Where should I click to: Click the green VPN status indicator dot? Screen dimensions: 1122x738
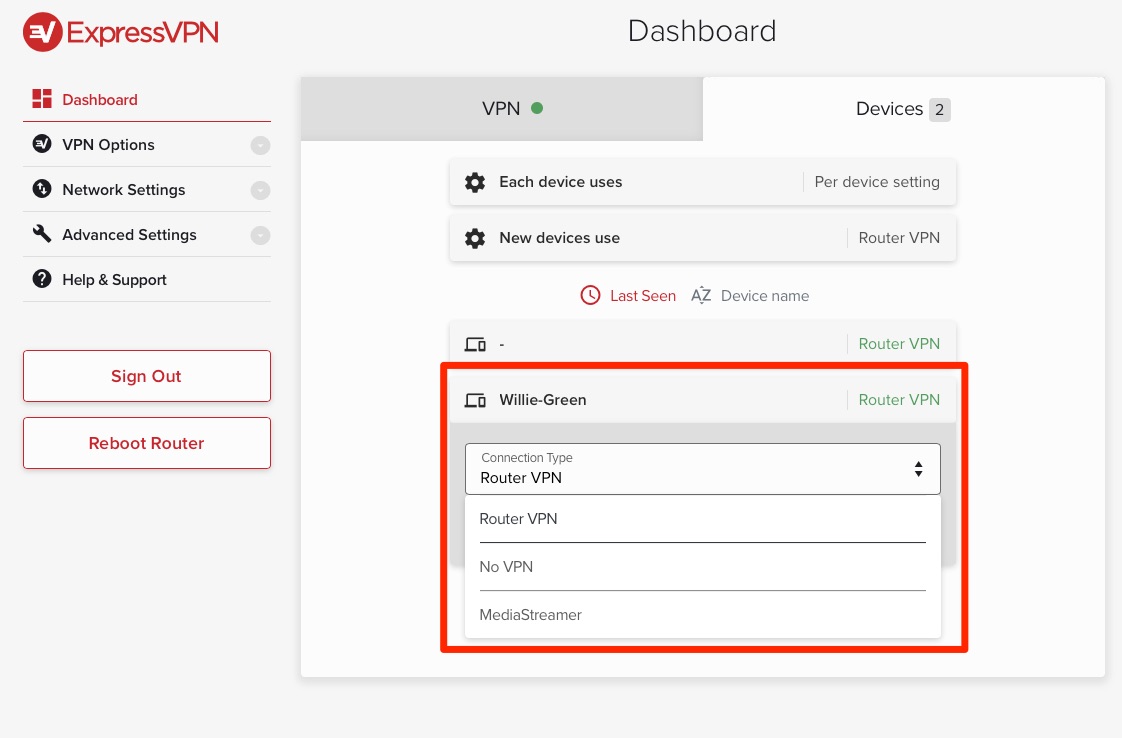click(537, 108)
